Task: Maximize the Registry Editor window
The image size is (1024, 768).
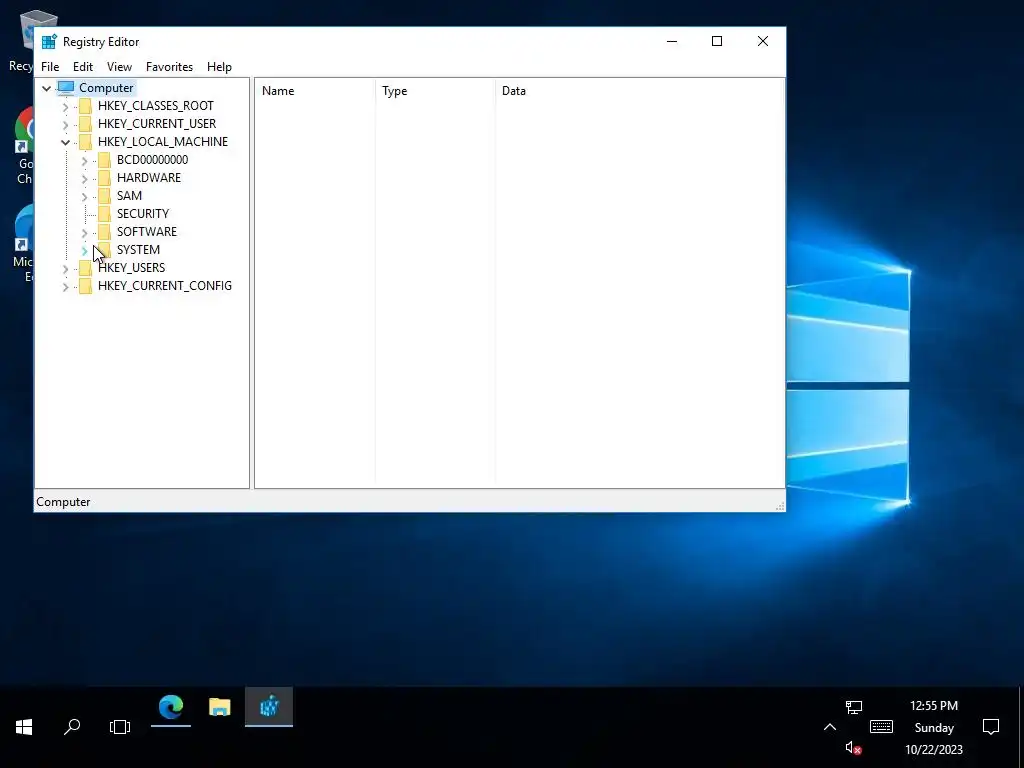Action: pos(717,41)
